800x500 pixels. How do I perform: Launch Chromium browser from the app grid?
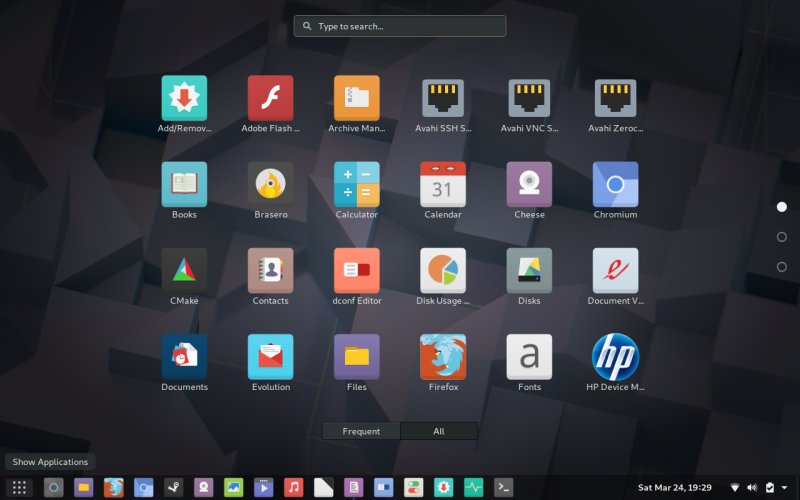pos(615,184)
